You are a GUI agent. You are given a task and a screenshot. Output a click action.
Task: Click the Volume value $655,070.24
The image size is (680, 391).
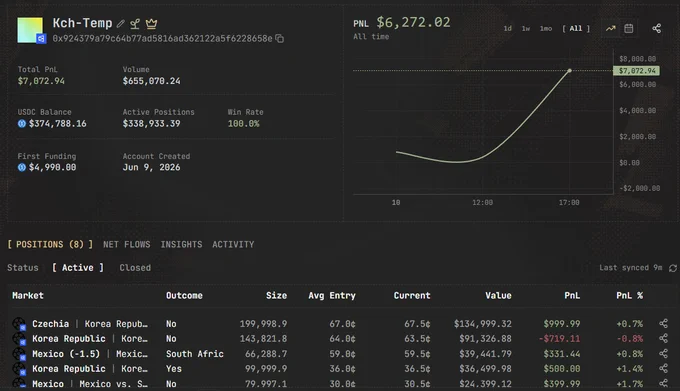pos(151,81)
